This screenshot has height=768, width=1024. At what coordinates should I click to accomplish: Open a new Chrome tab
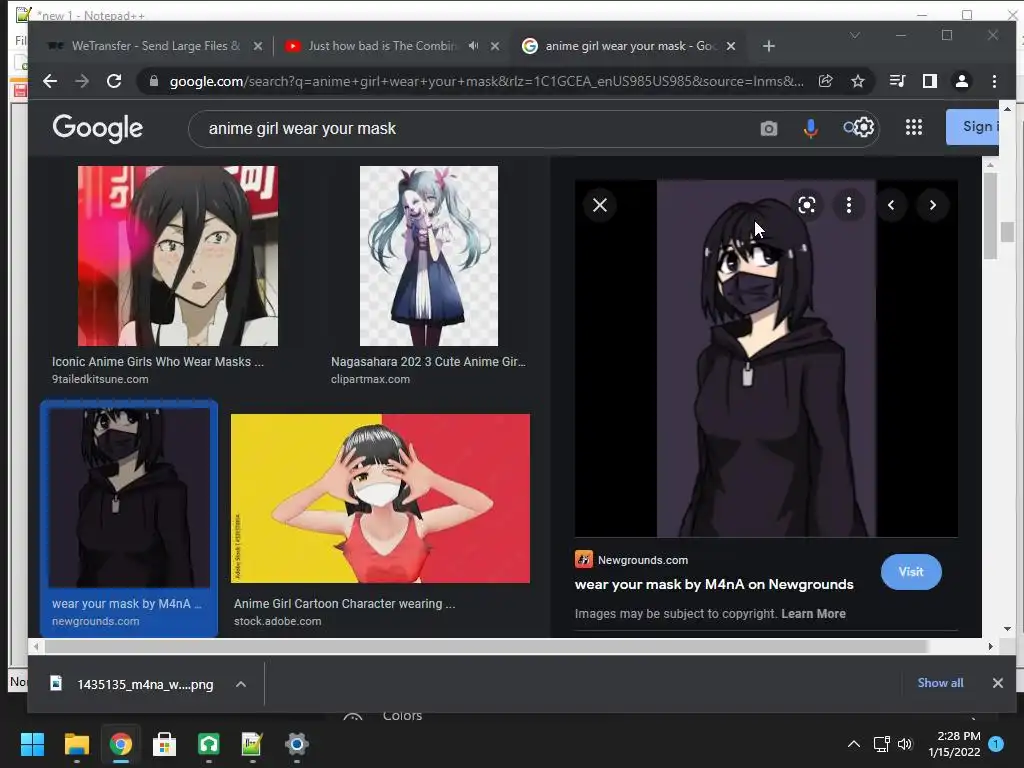[x=769, y=46]
